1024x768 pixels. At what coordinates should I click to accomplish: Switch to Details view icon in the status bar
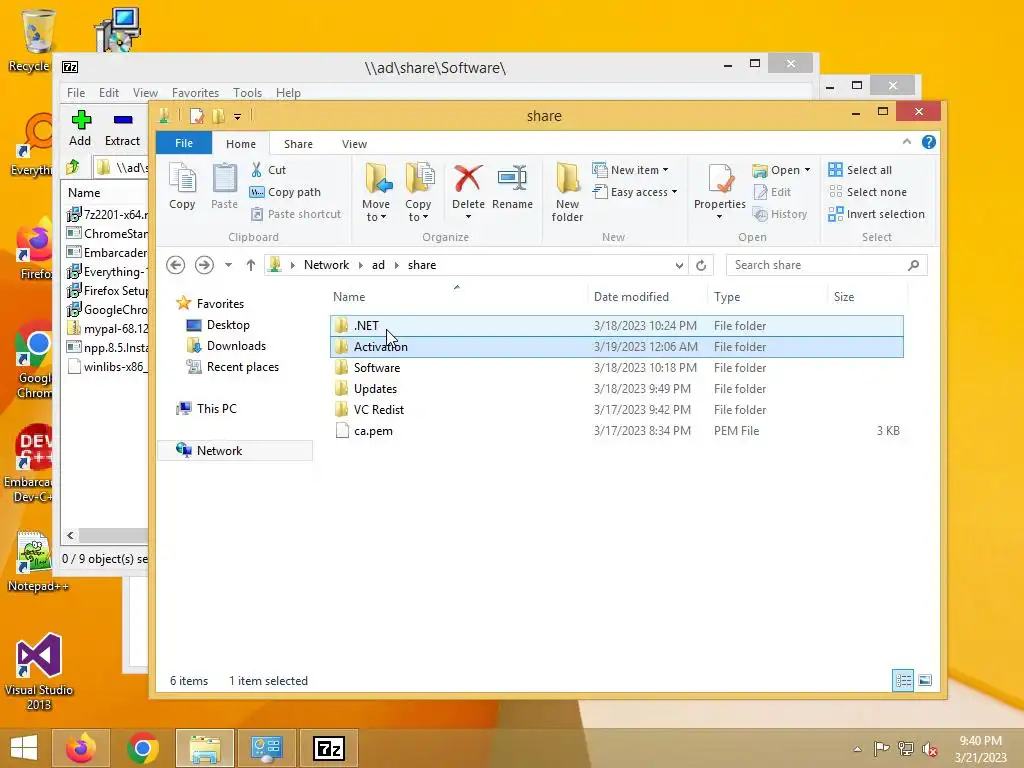coord(903,680)
